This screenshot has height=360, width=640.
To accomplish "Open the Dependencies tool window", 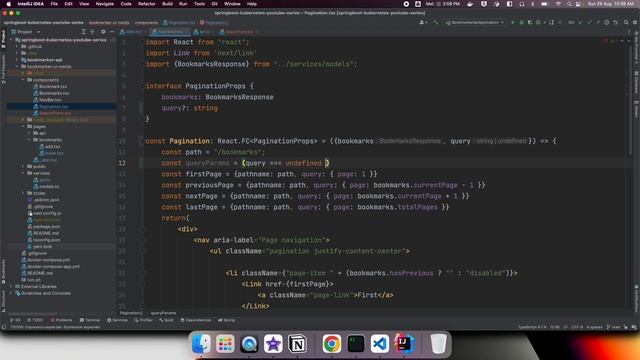I will tap(196, 320).
